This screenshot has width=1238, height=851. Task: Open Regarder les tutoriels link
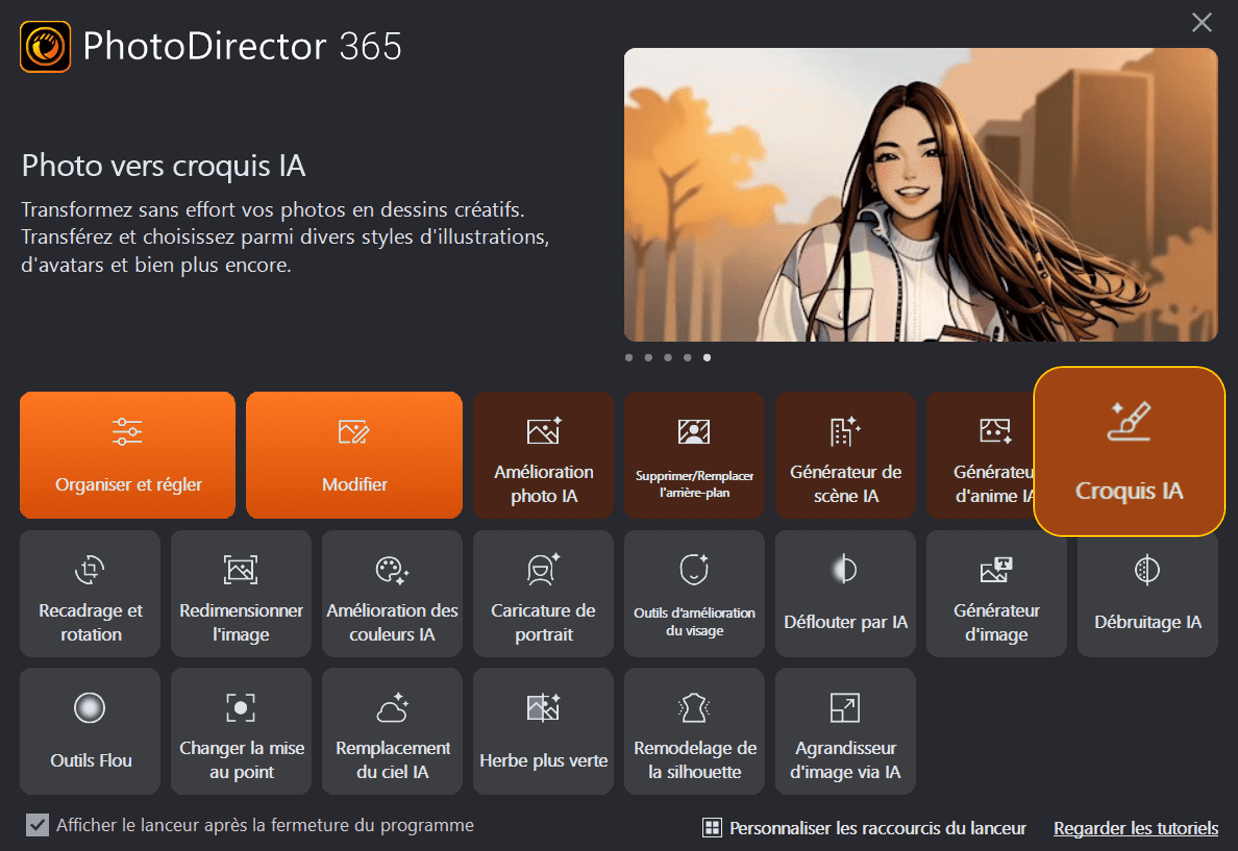click(1136, 828)
